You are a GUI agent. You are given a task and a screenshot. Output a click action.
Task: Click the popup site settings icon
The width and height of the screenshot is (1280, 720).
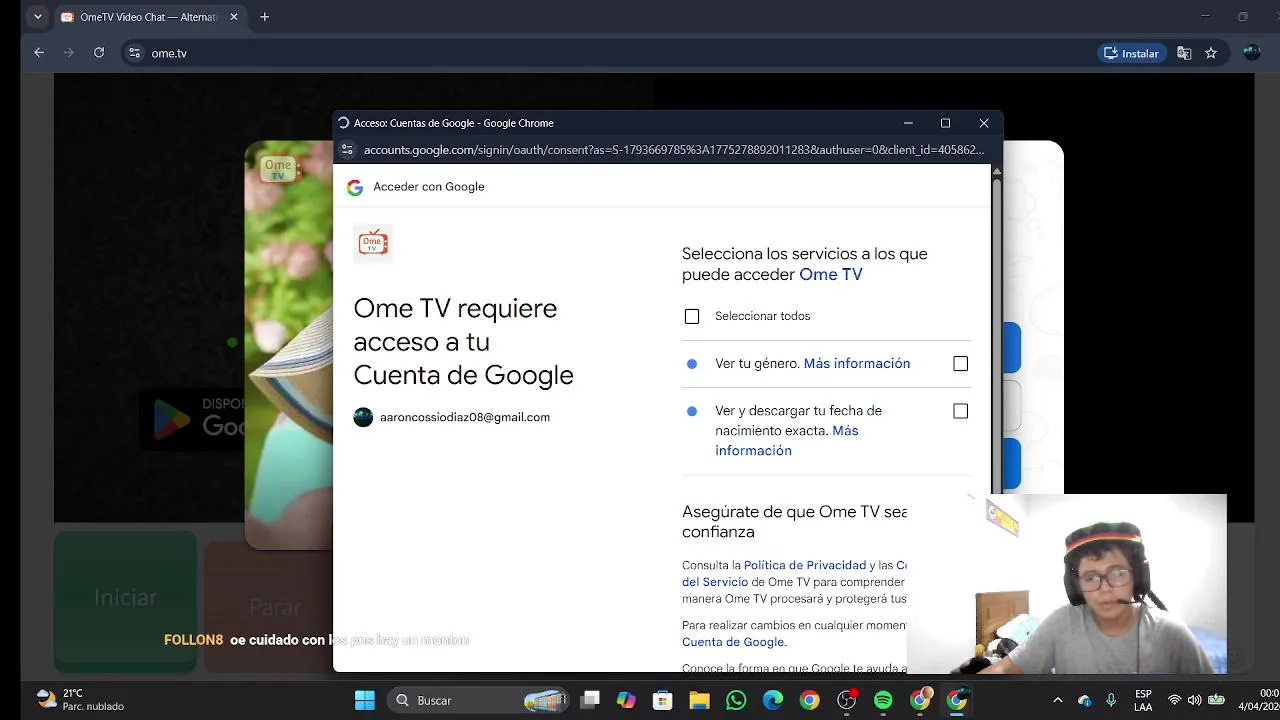click(347, 150)
